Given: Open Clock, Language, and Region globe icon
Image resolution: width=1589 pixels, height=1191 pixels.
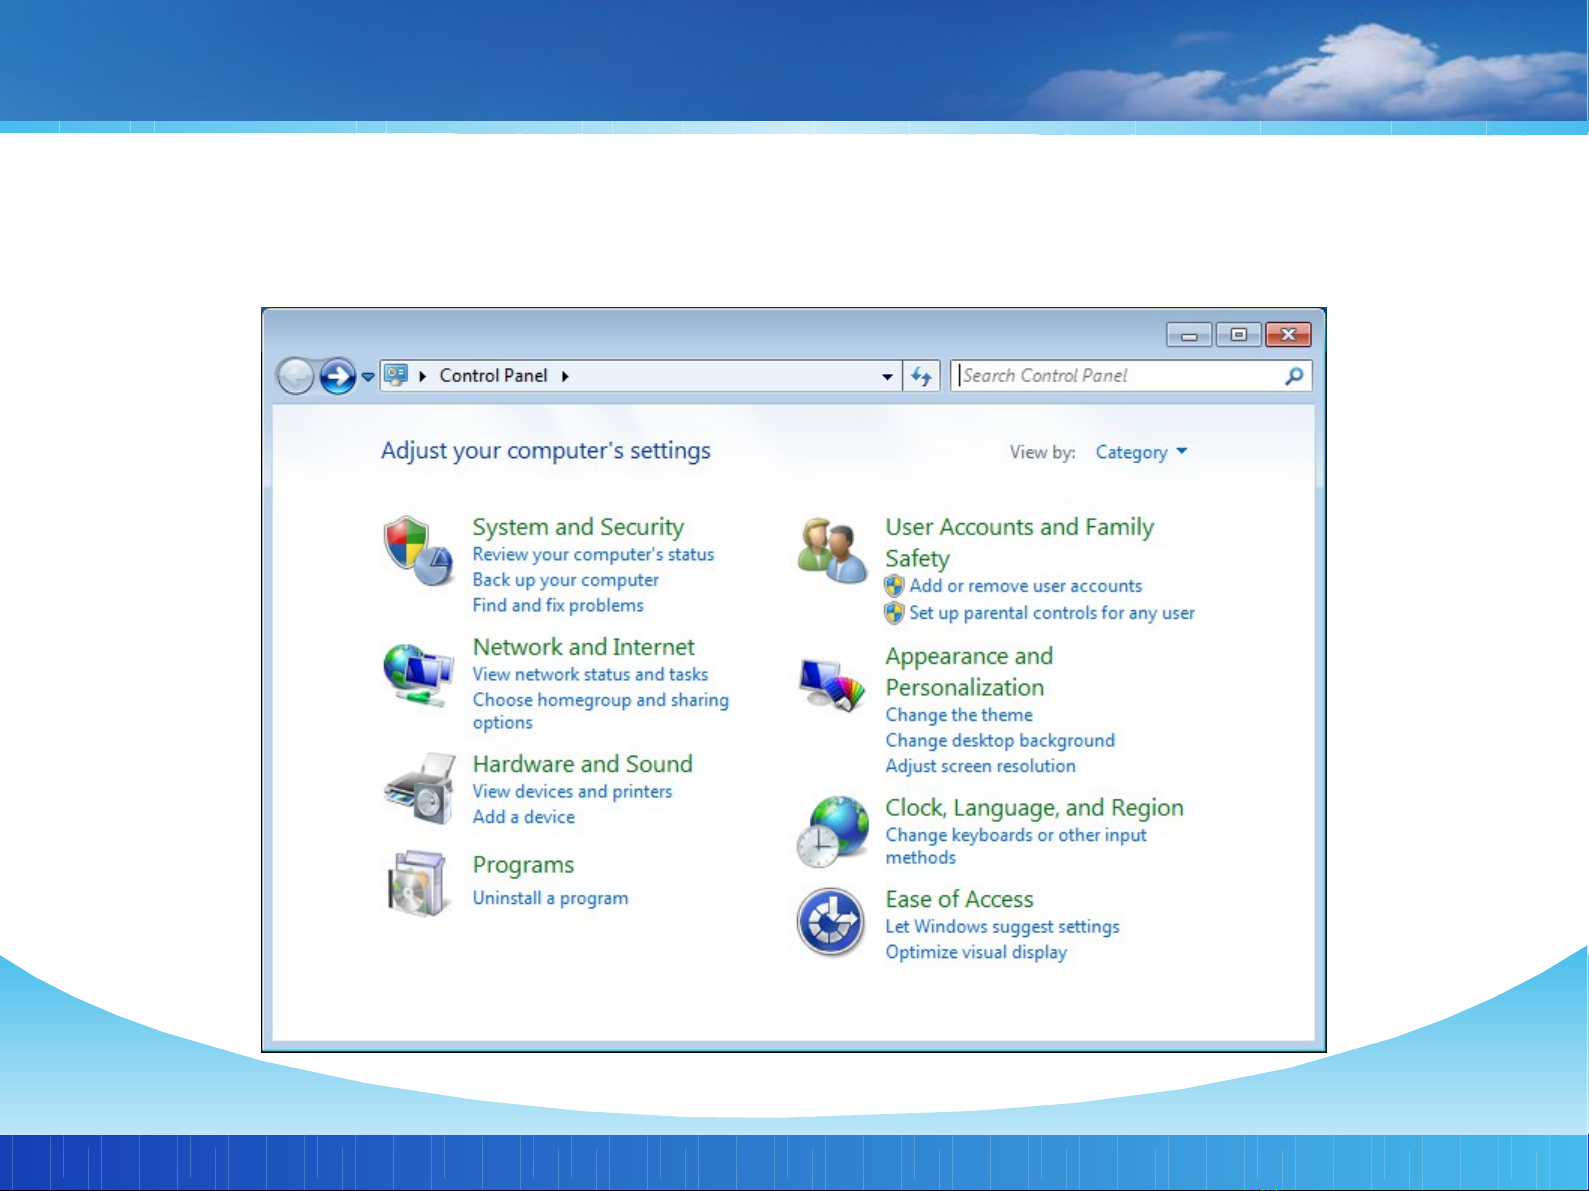Looking at the screenshot, I should coord(833,832).
